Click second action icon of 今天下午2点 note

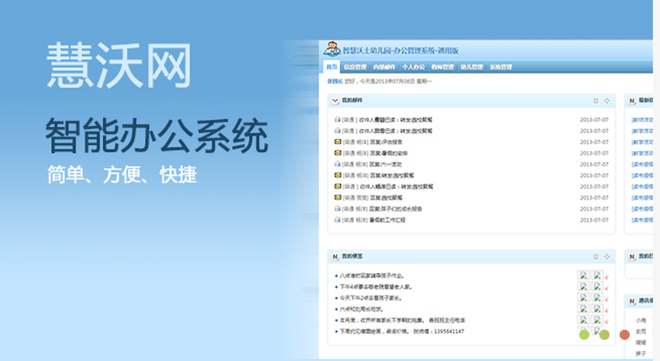(x=597, y=297)
